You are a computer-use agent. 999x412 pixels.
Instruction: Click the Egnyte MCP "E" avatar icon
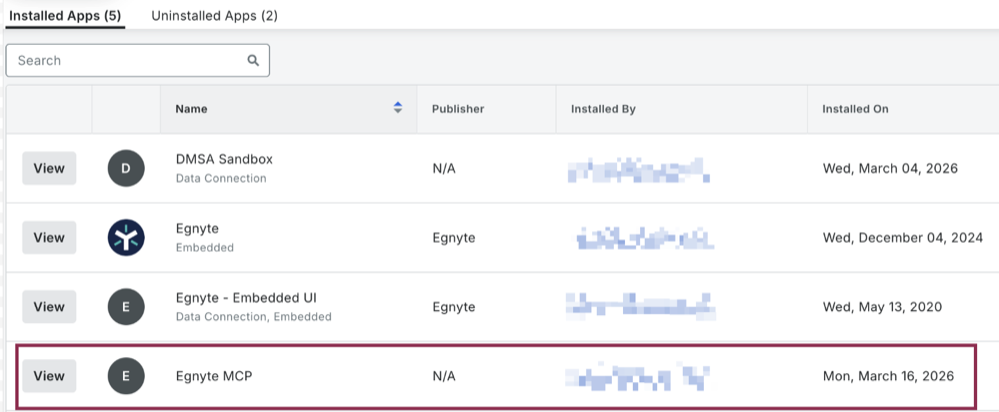point(126,376)
